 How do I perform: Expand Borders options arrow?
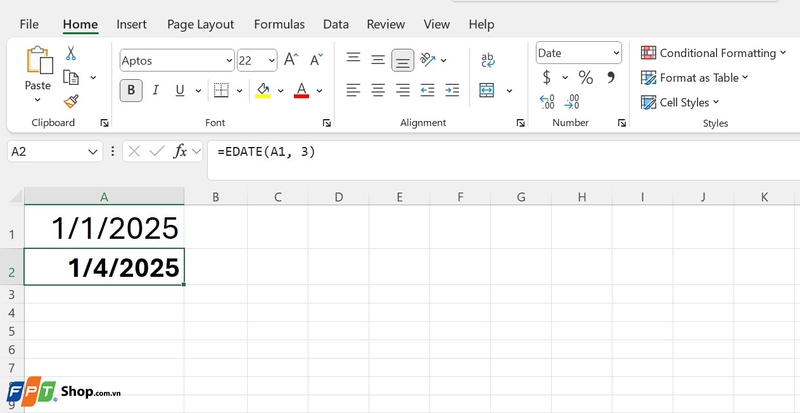[x=239, y=91]
